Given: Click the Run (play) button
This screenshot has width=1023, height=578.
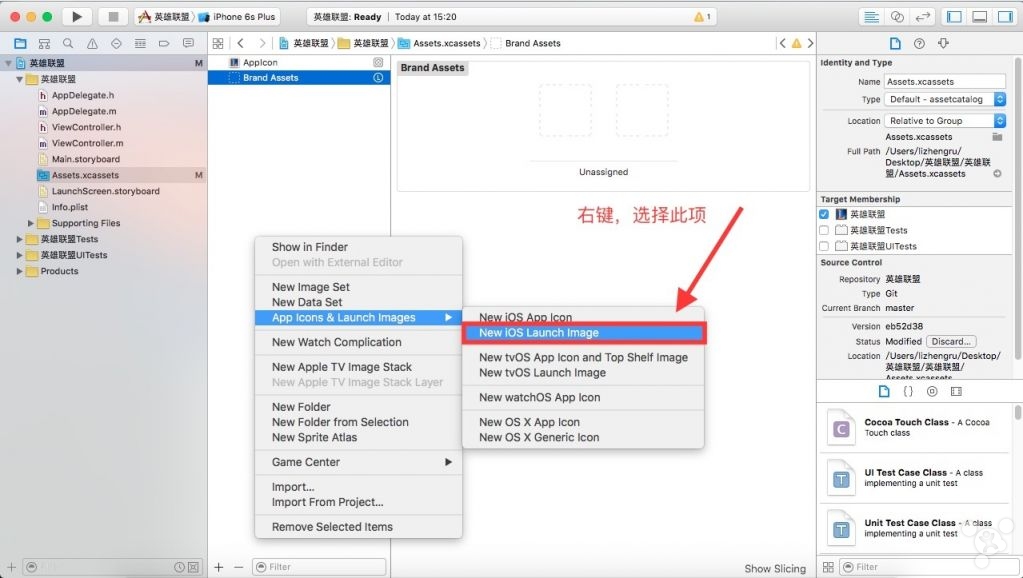Looking at the screenshot, I should (x=76, y=17).
